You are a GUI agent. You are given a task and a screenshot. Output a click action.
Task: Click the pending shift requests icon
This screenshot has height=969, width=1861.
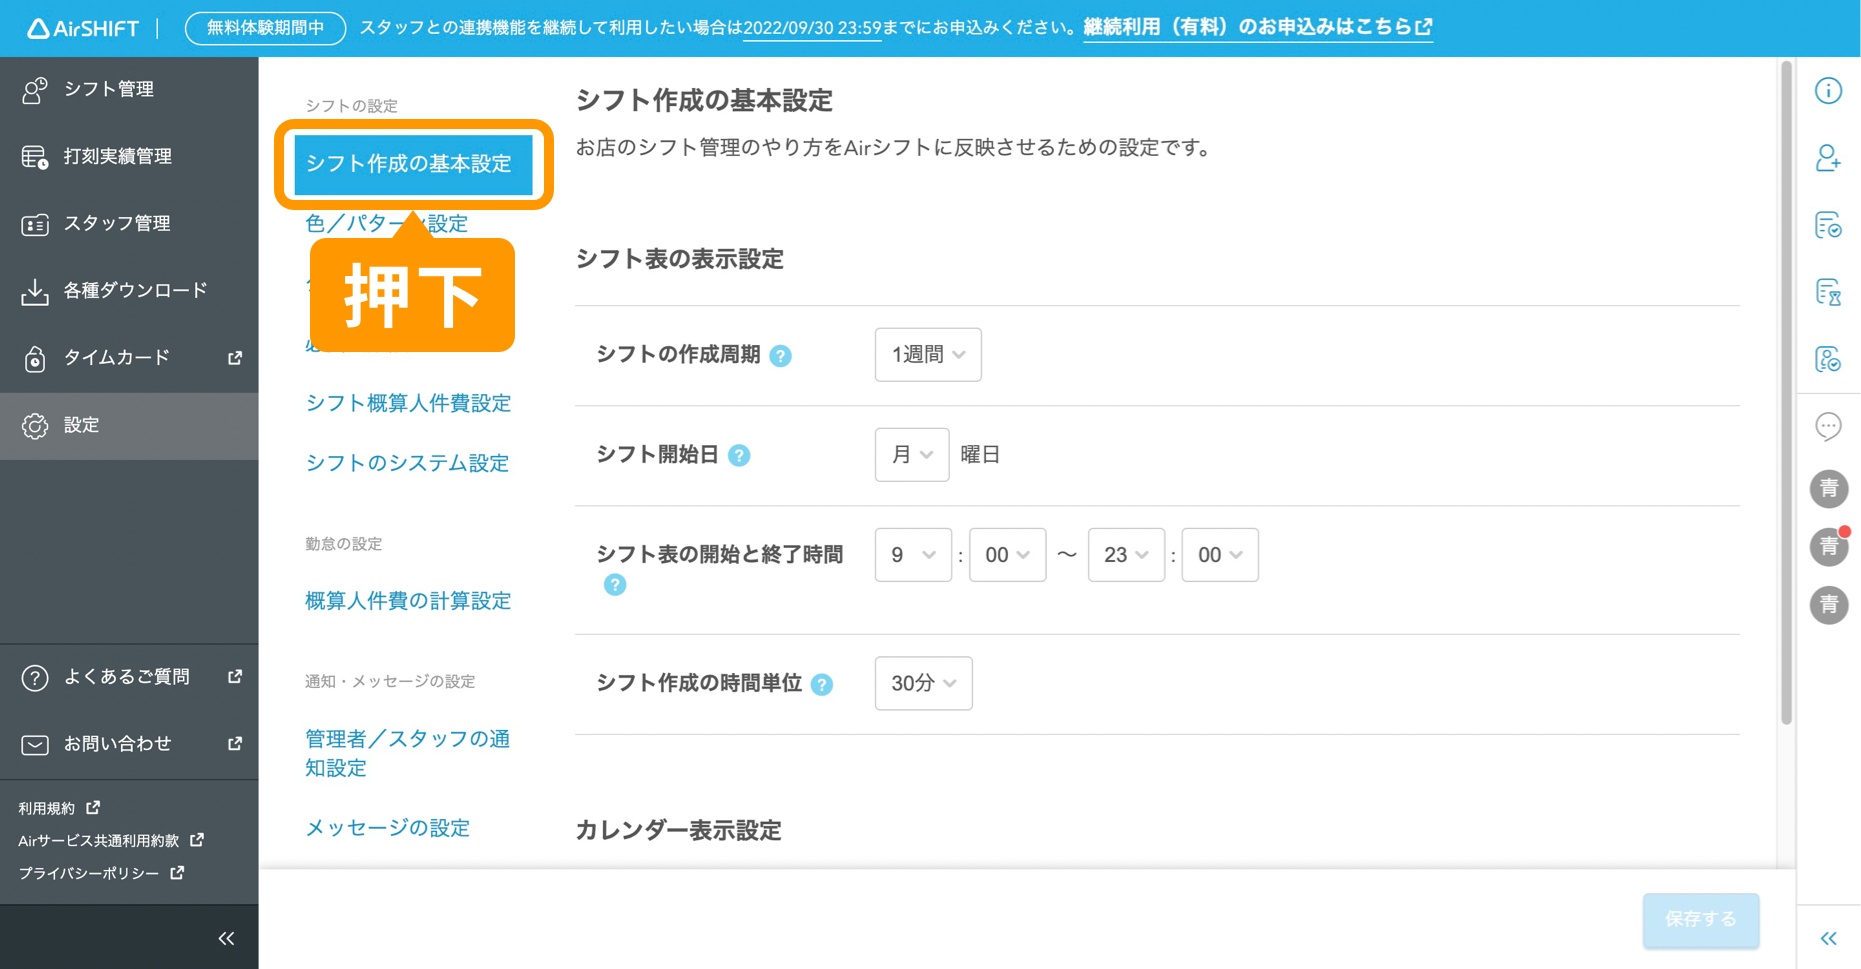pyautogui.click(x=1828, y=293)
